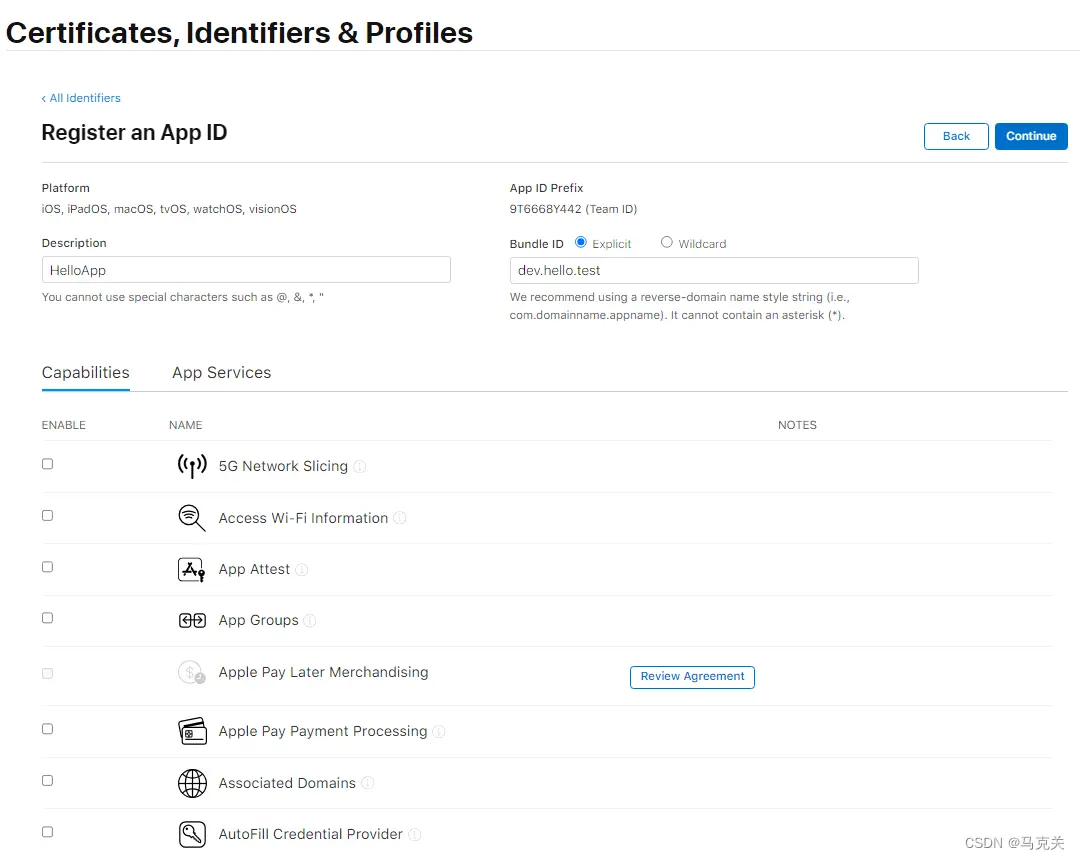
Task: Click the info icon beside 5G Network Slicing
Action: click(x=360, y=467)
